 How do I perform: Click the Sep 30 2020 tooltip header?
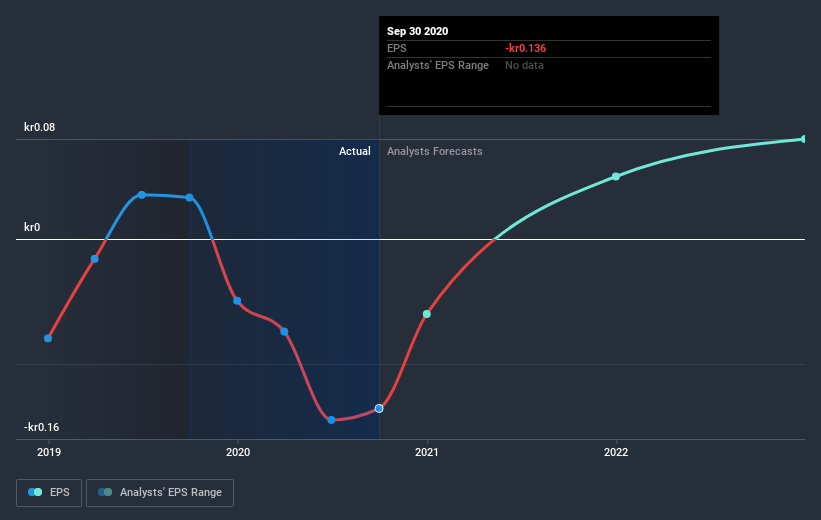coord(417,31)
